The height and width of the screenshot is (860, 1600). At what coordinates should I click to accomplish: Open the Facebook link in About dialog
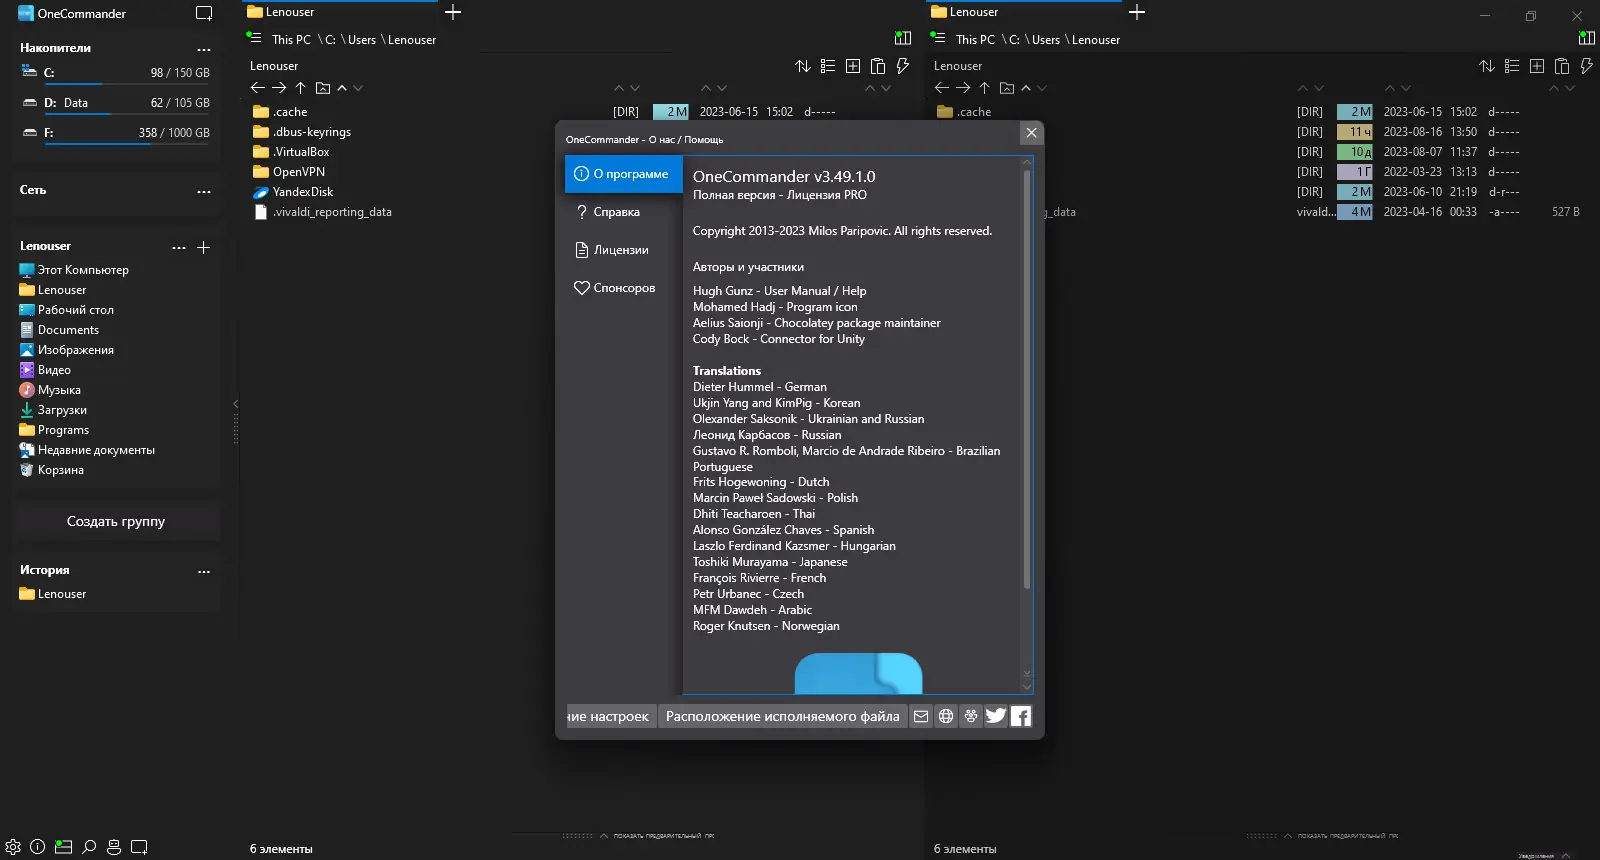coord(1021,716)
